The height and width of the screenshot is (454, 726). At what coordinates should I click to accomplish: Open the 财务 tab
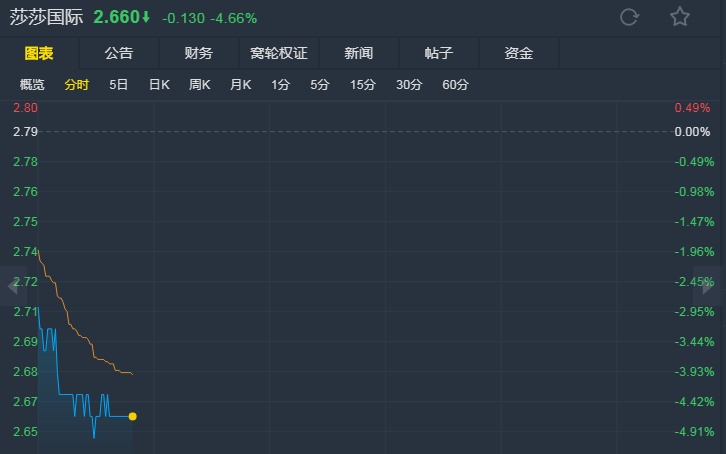(198, 53)
